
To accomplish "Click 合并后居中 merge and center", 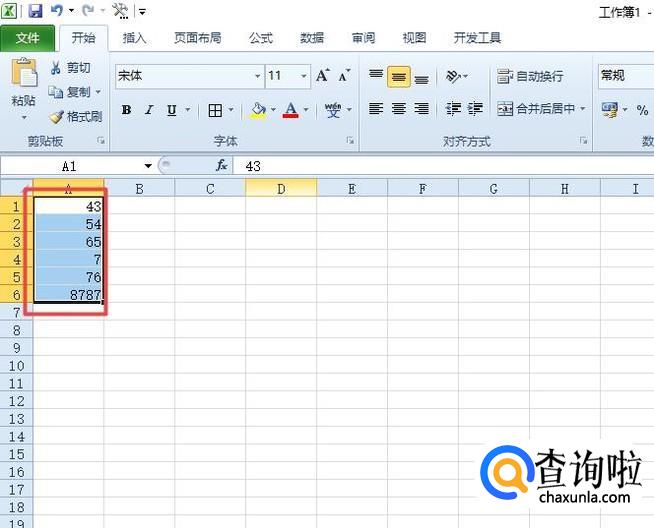I will tap(536, 109).
